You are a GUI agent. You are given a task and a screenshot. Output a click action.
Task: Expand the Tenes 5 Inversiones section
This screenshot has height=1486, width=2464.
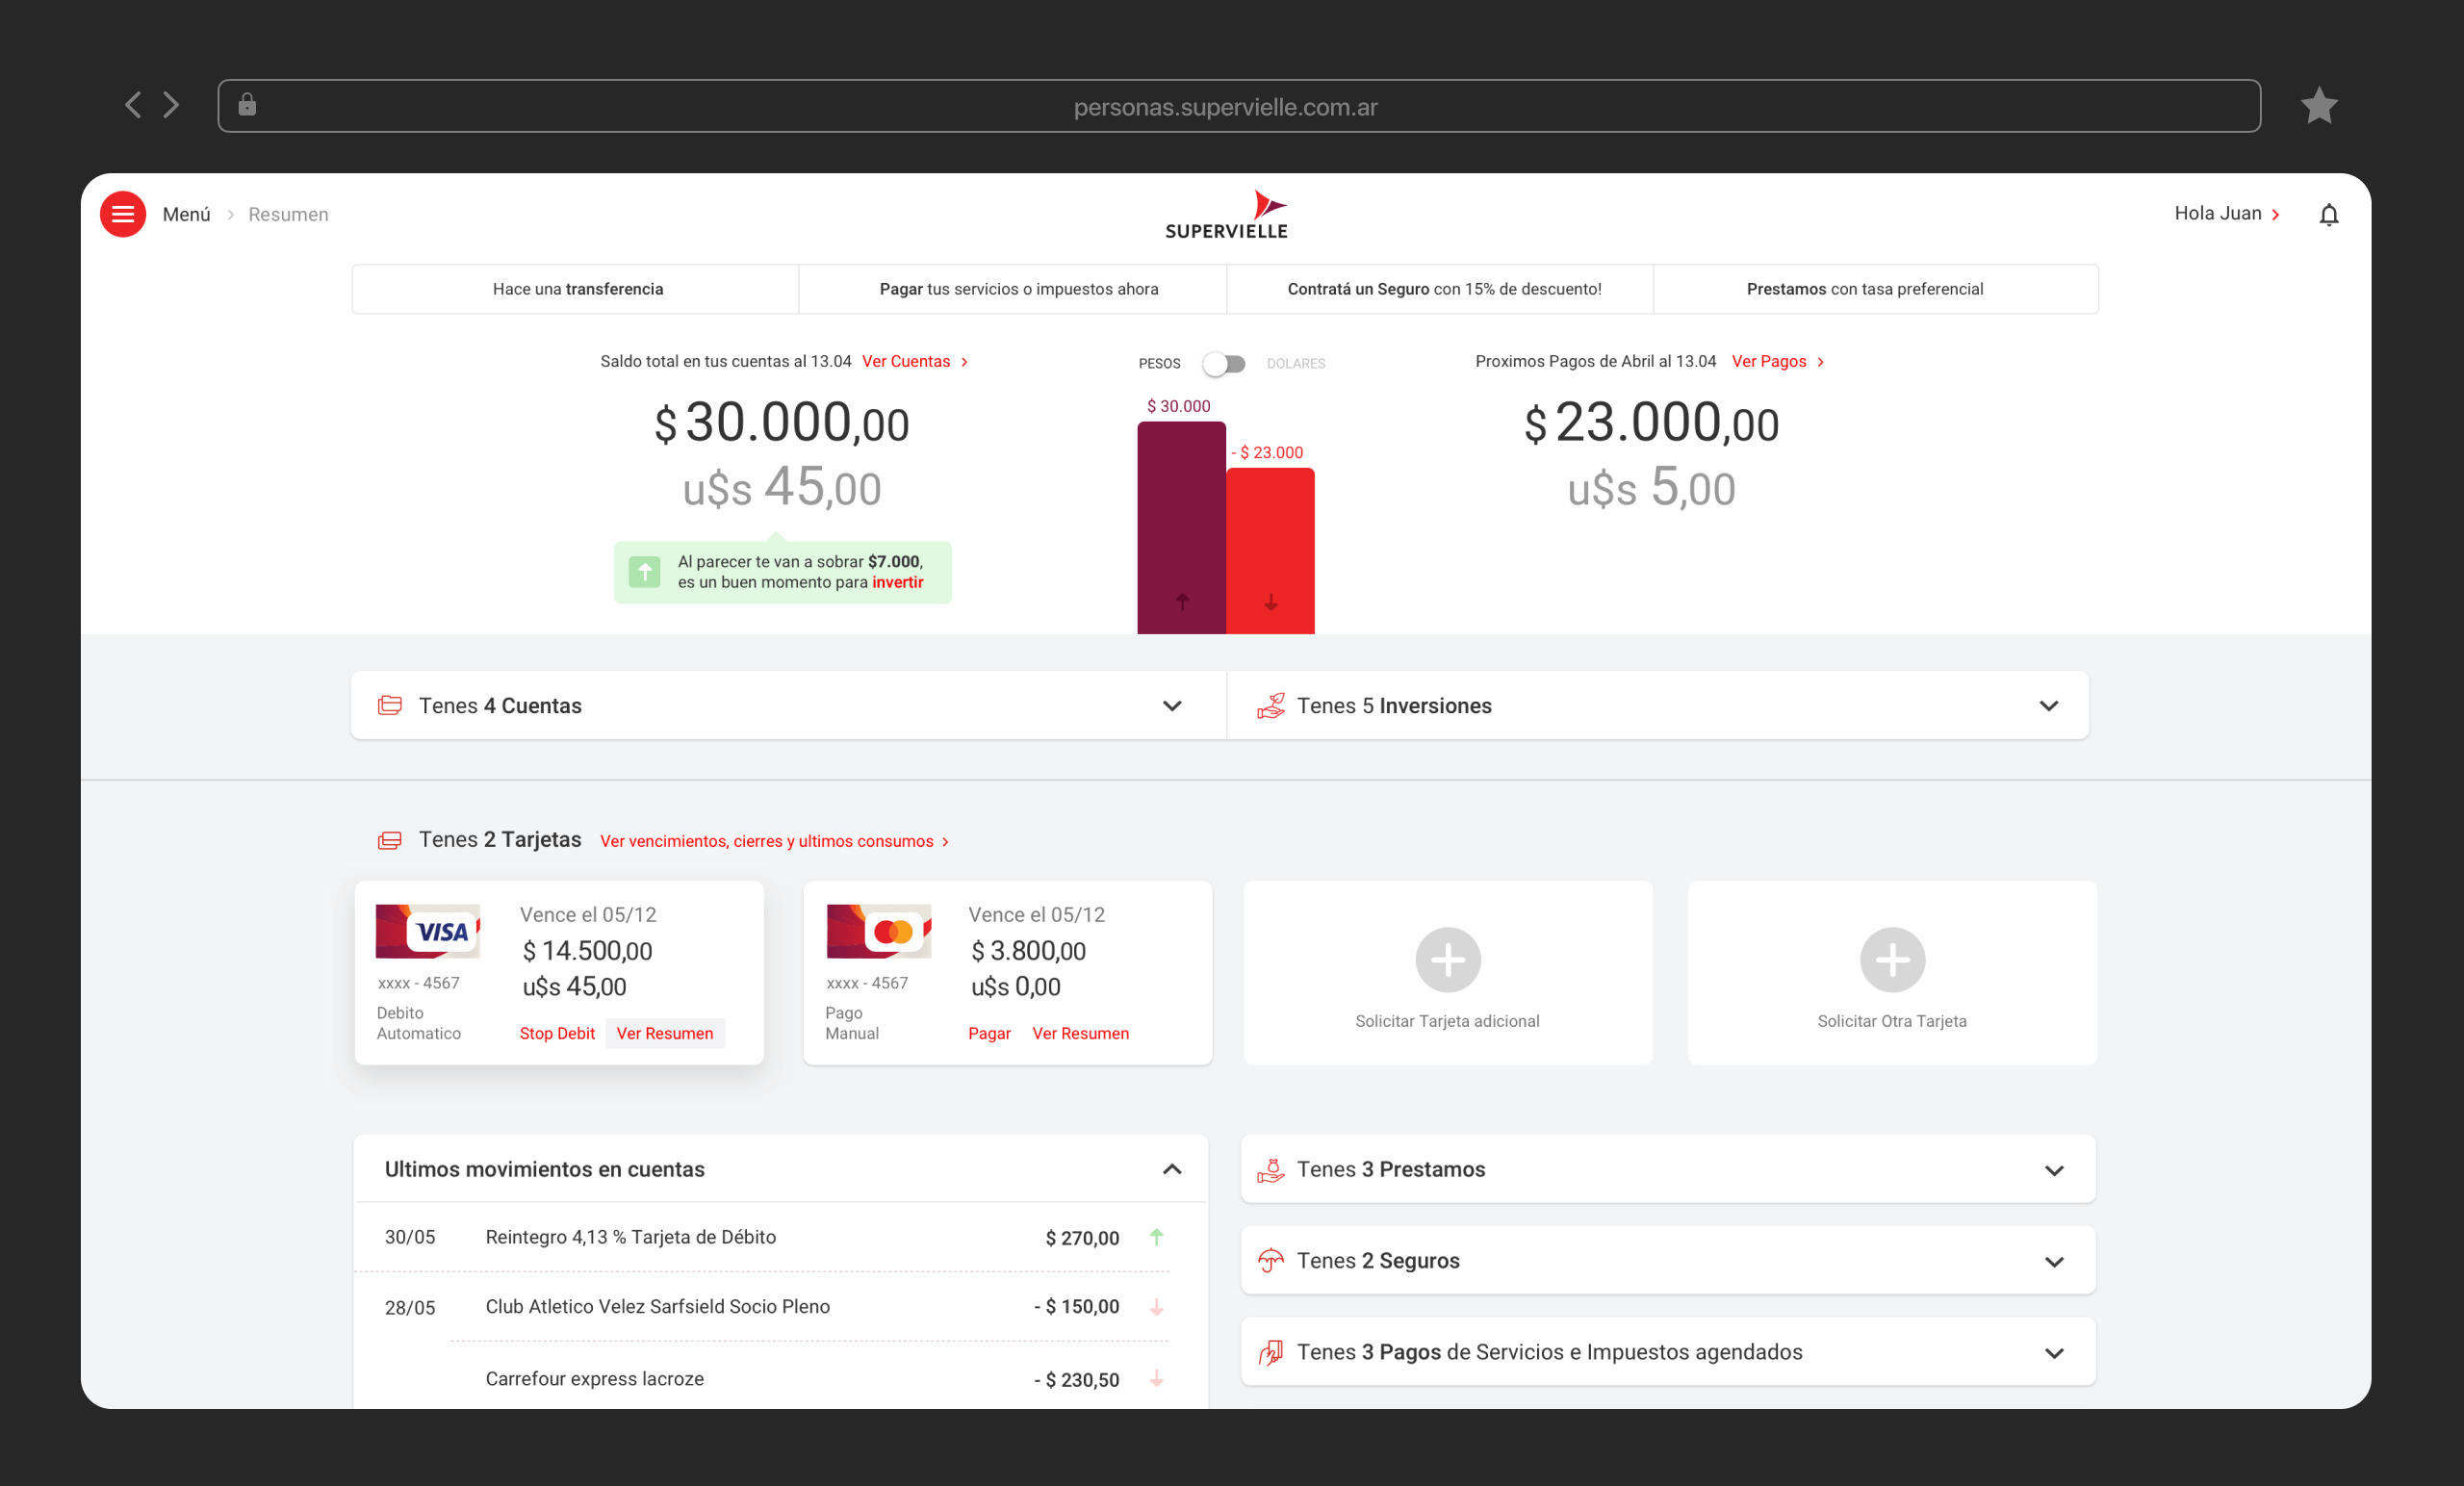(x=2049, y=706)
